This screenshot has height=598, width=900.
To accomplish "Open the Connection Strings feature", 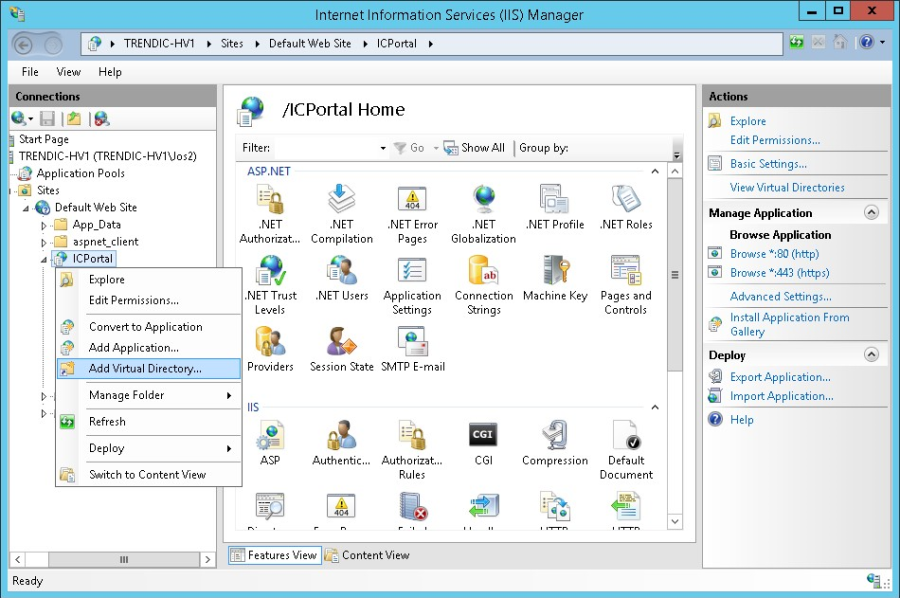I will click(483, 285).
